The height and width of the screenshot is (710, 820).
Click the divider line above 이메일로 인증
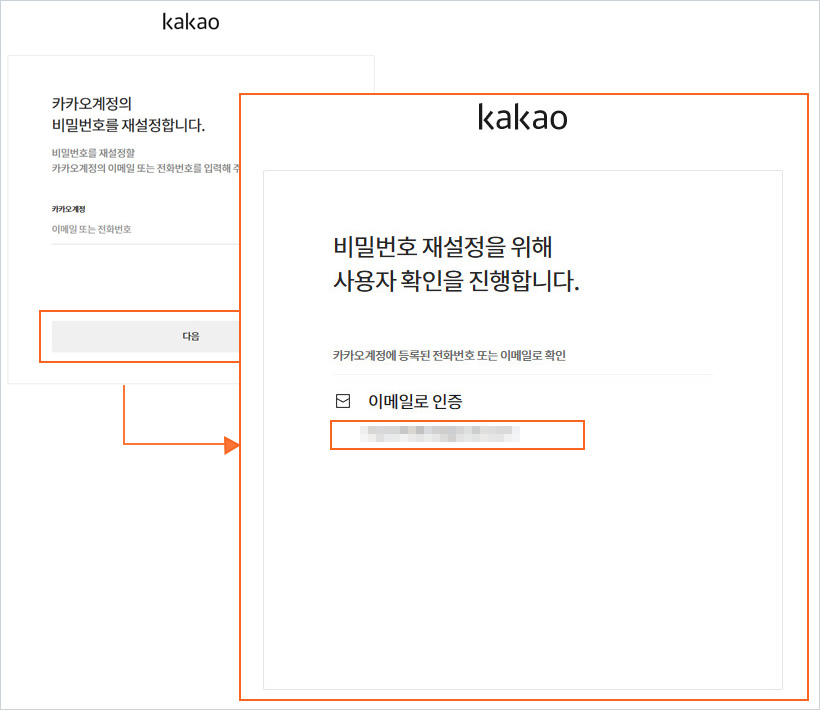coord(520,375)
